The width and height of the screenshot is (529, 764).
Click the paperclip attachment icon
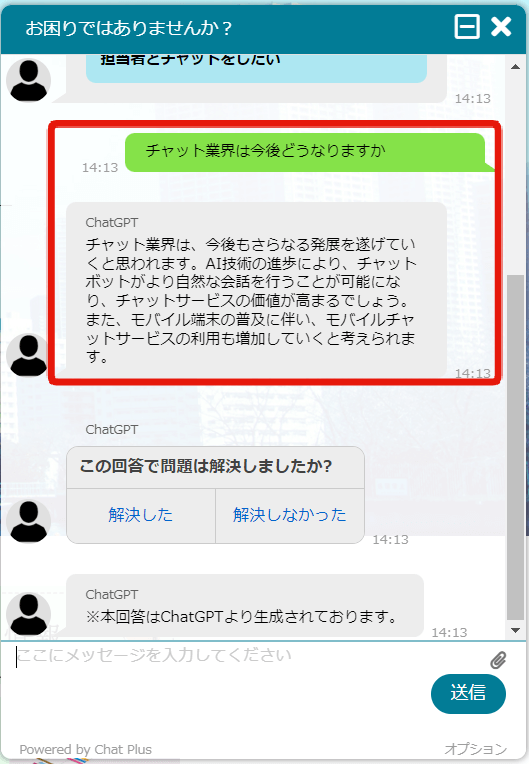click(x=498, y=660)
